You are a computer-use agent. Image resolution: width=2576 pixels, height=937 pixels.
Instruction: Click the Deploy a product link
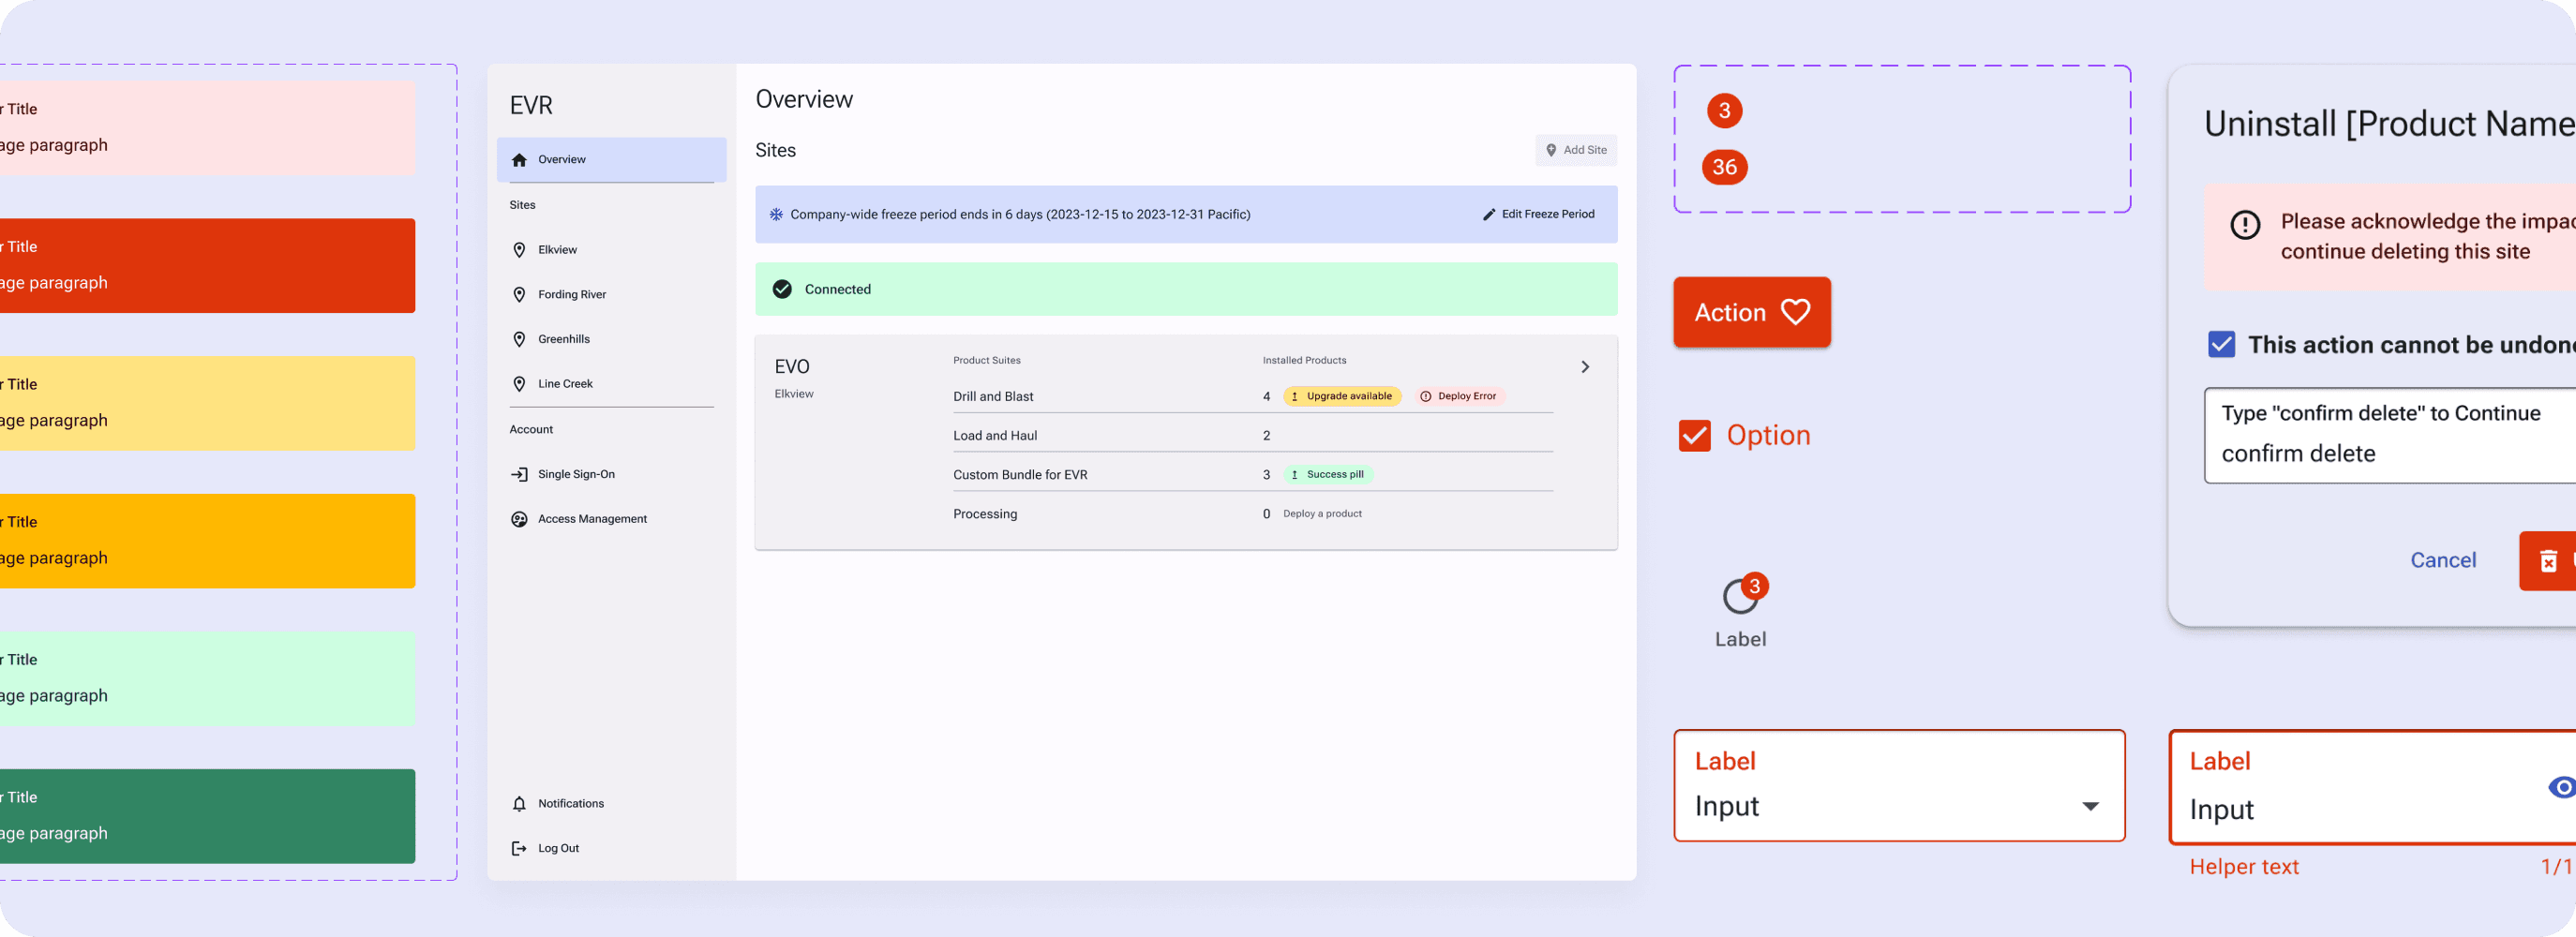(x=1322, y=514)
